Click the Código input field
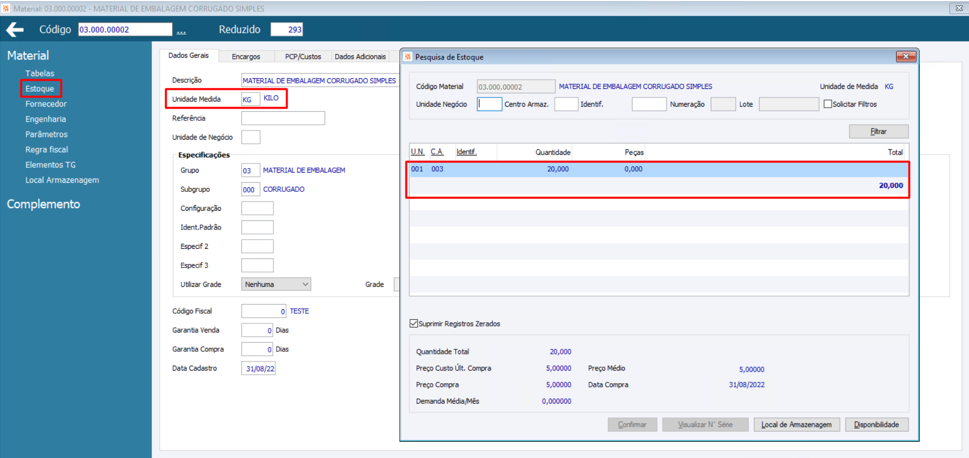The width and height of the screenshot is (969, 458). tap(124, 30)
